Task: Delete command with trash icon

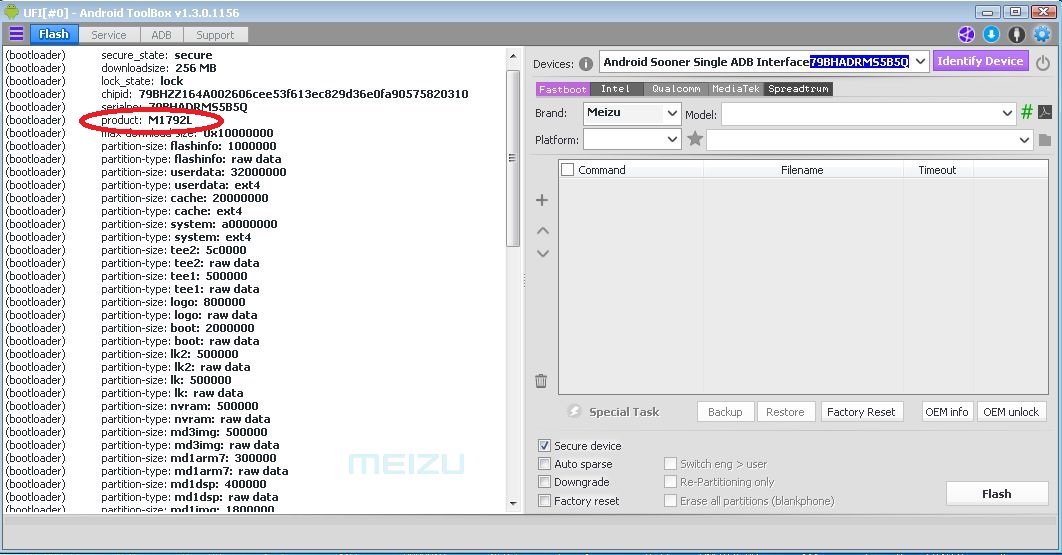Action: point(541,381)
